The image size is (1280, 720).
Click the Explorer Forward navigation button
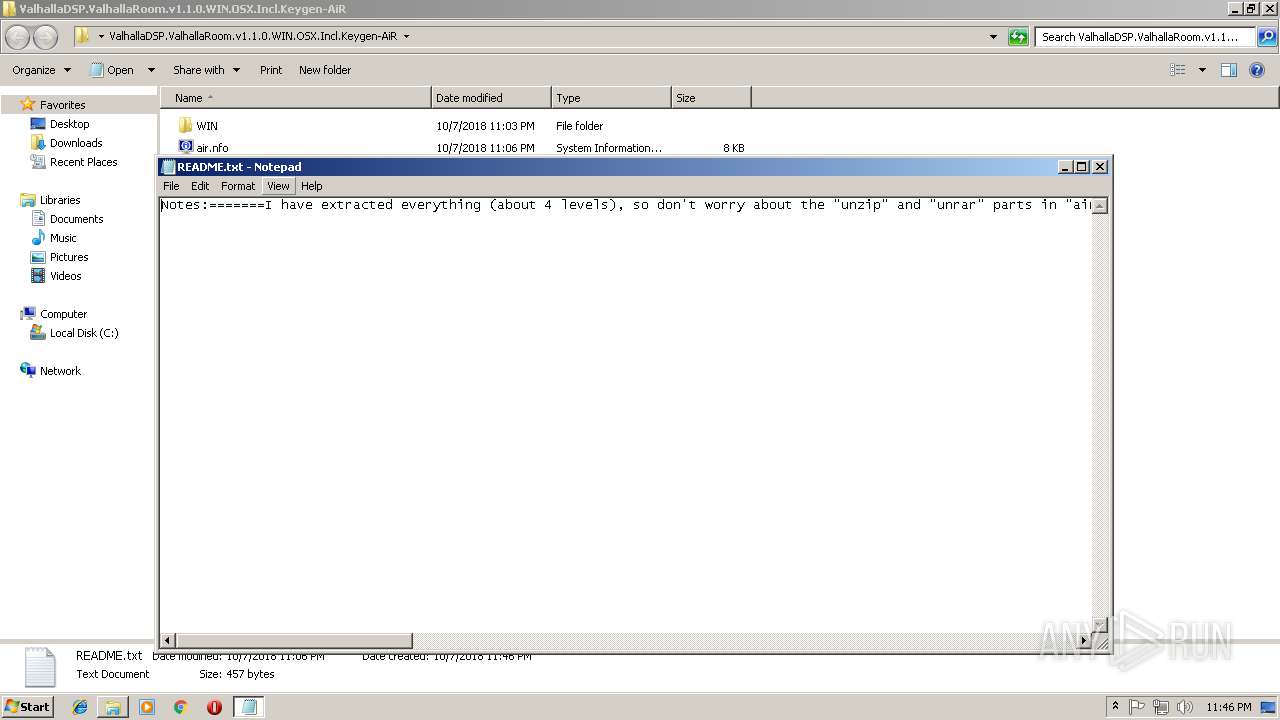tap(46, 37)
